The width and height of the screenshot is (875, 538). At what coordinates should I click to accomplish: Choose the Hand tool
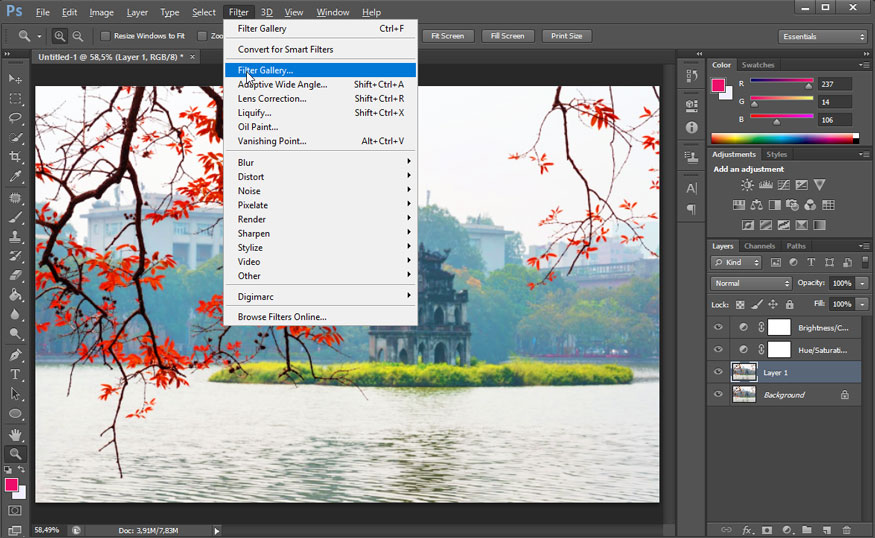click(15, 434)
